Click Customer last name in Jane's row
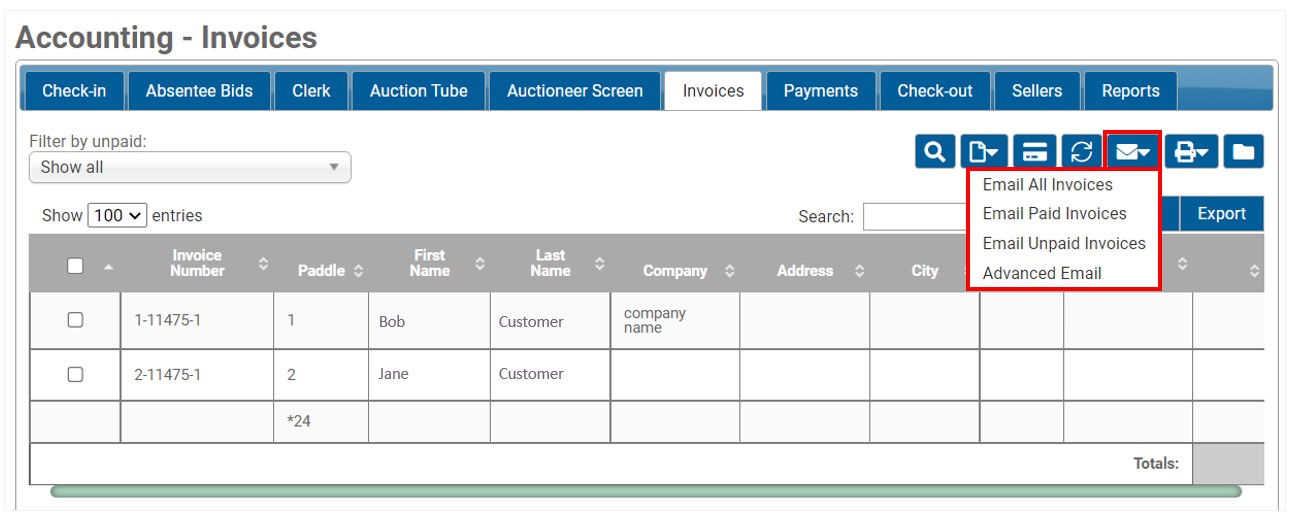Viewport: 1296px width, 521px height. point(531,374)
